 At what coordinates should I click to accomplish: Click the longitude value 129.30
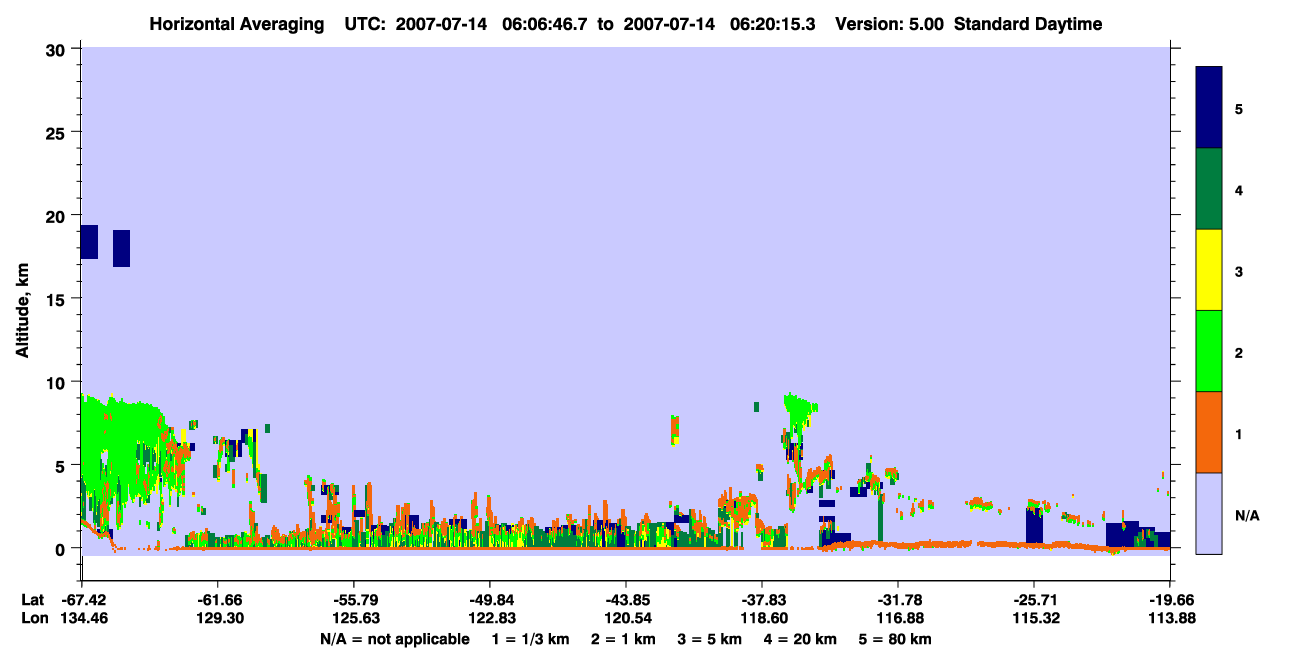tap(218, 618)
